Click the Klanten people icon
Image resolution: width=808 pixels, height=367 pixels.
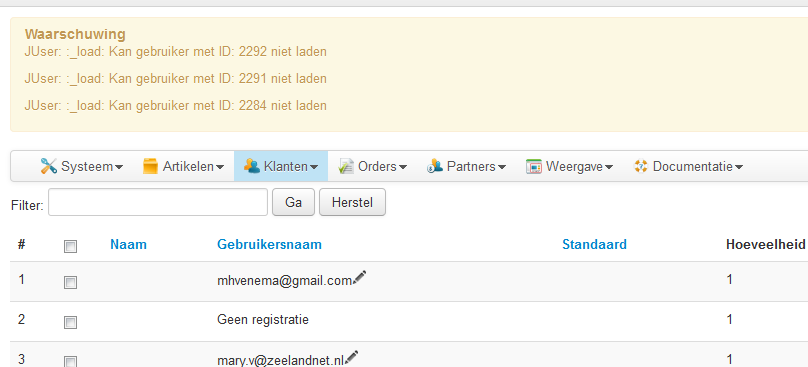251,166
